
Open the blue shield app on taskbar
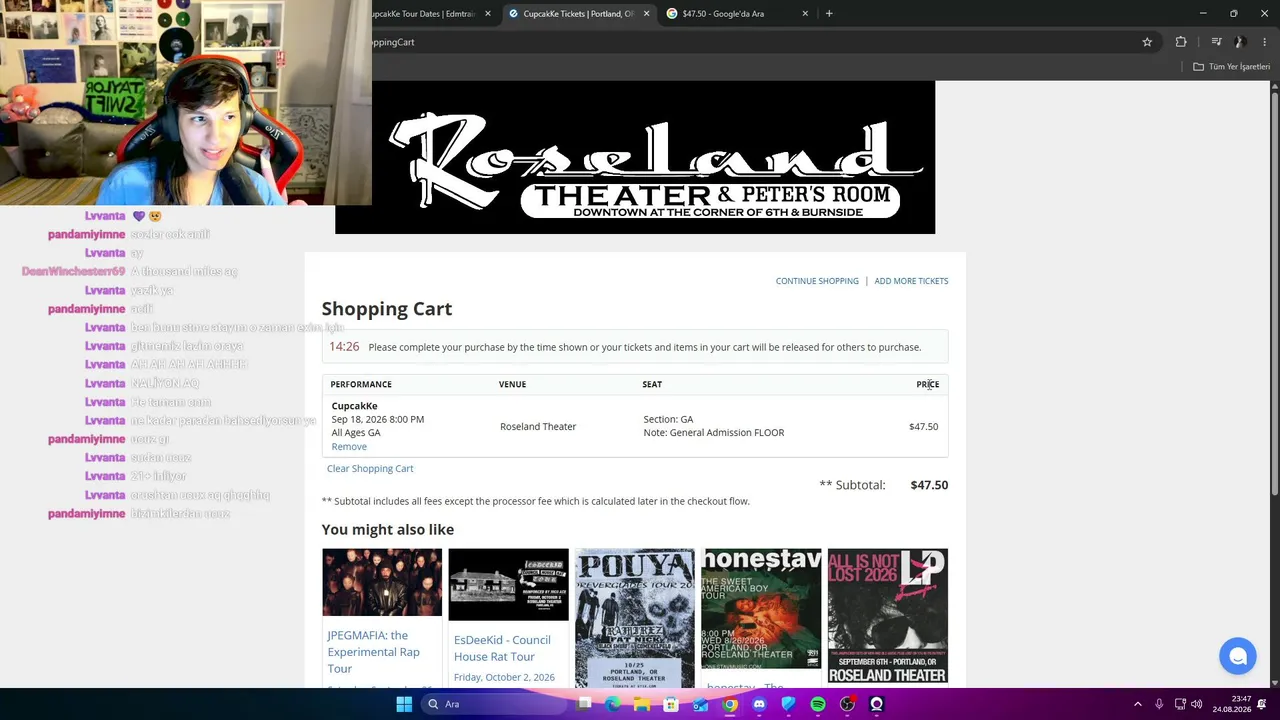(788, 704)
